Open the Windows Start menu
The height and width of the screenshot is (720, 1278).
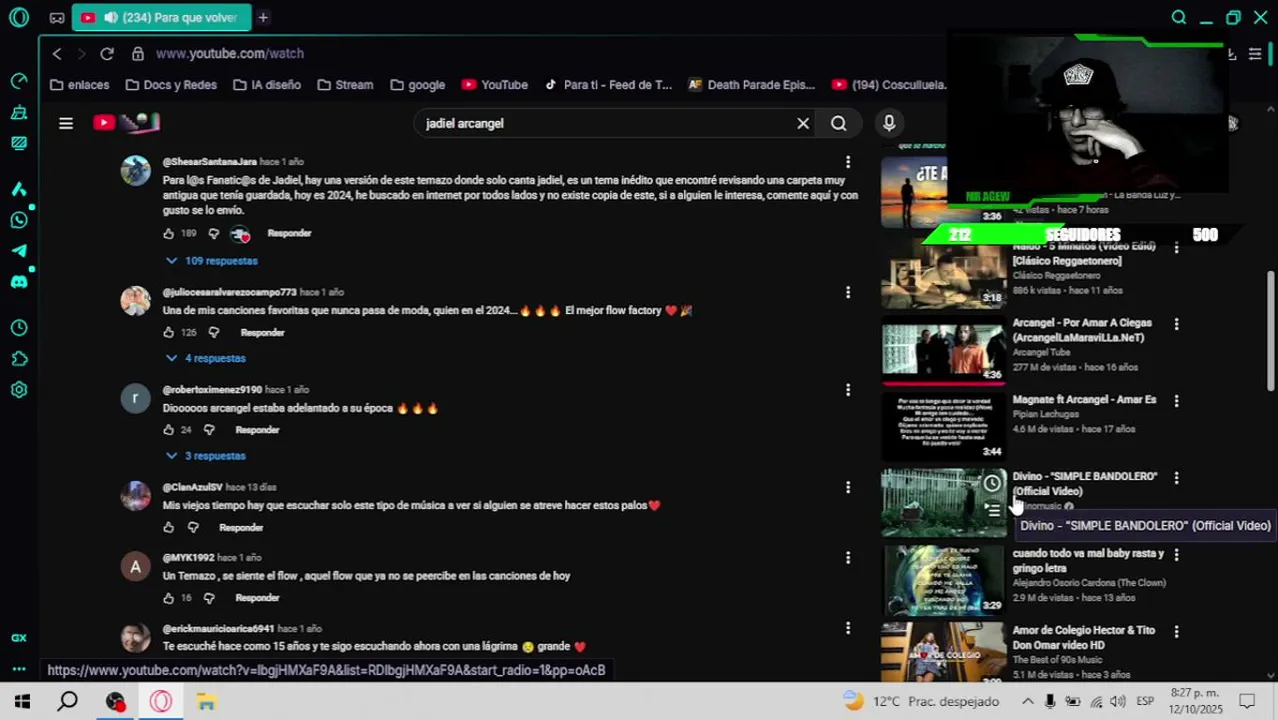tap(22, 702)
